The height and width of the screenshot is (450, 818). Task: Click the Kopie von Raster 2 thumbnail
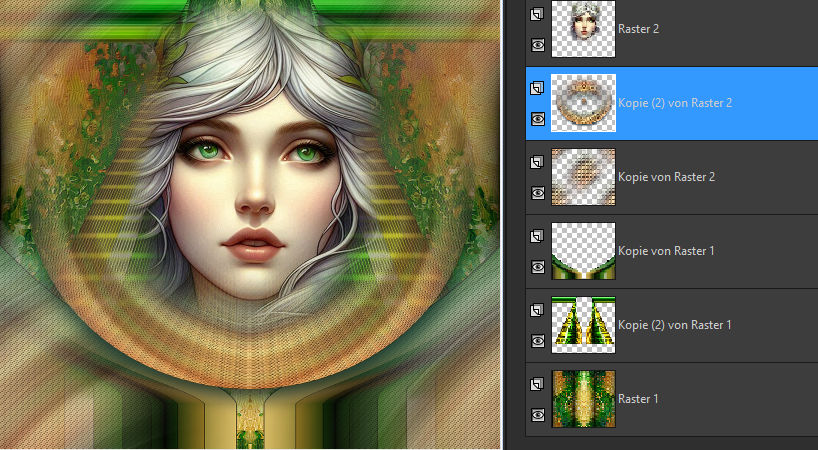tap(583, 177)
